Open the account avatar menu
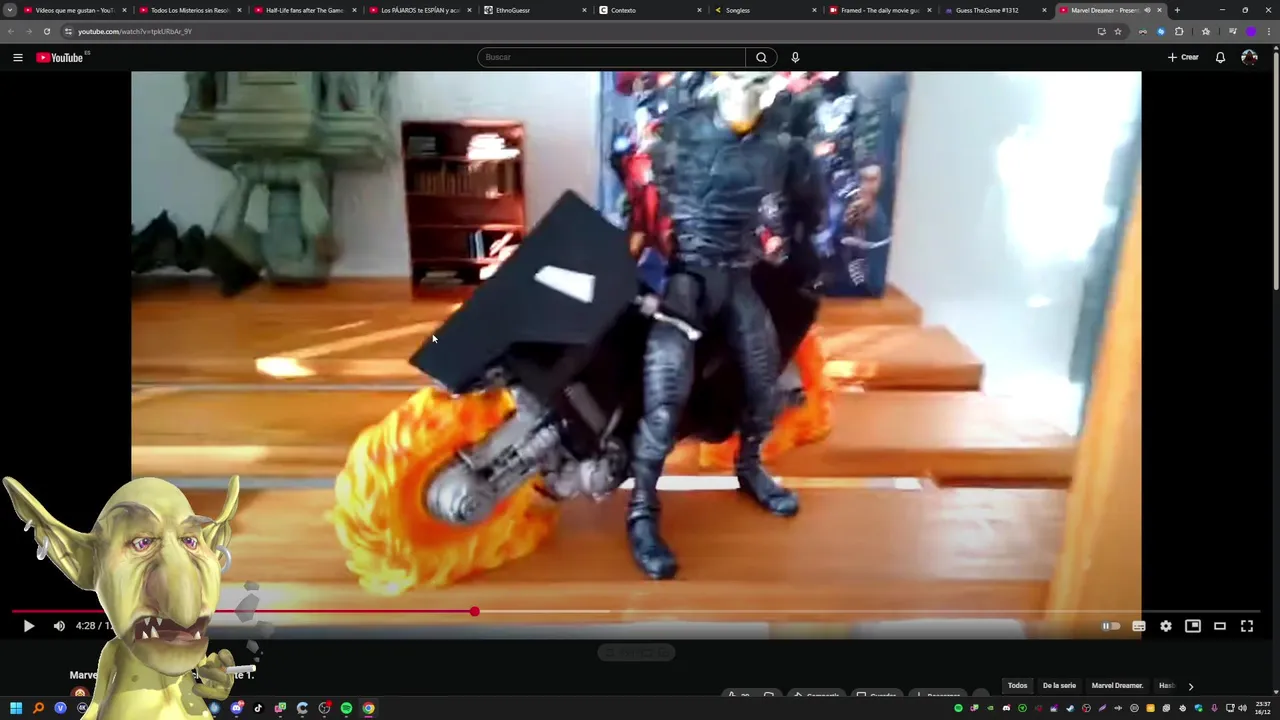 (x=1249, y=57)
